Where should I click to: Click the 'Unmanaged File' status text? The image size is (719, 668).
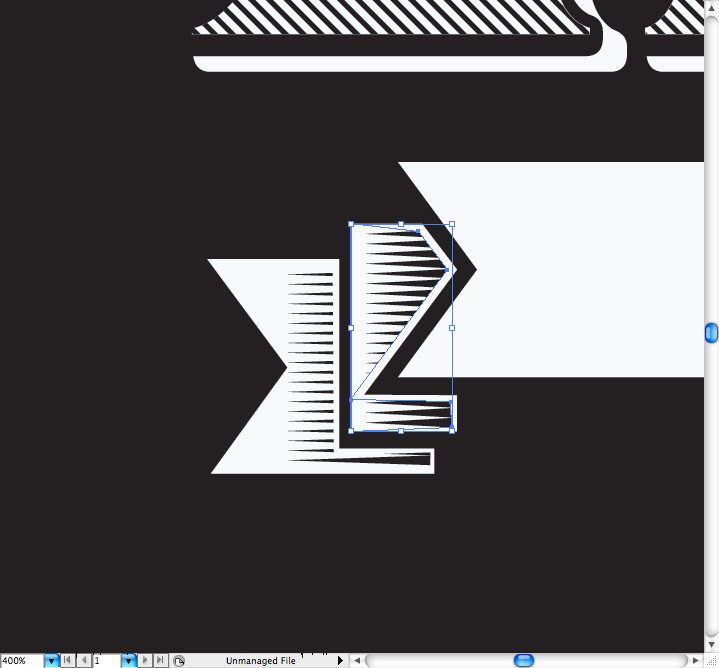[260, 661]
